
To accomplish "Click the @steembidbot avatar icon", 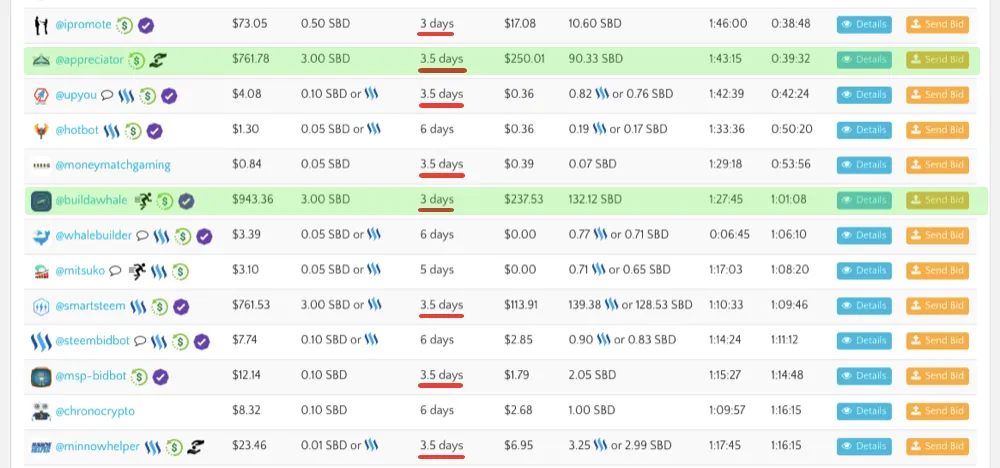I will (41, 342).
